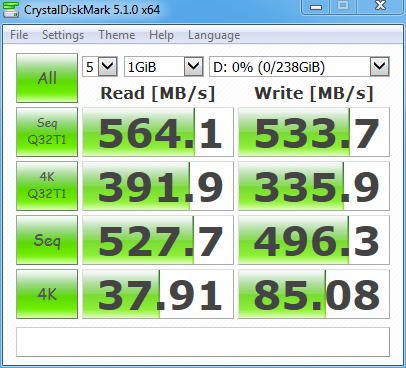Select the Seq write result 496.3
Screen dimensions: 406x368
[x=314, y=240]
